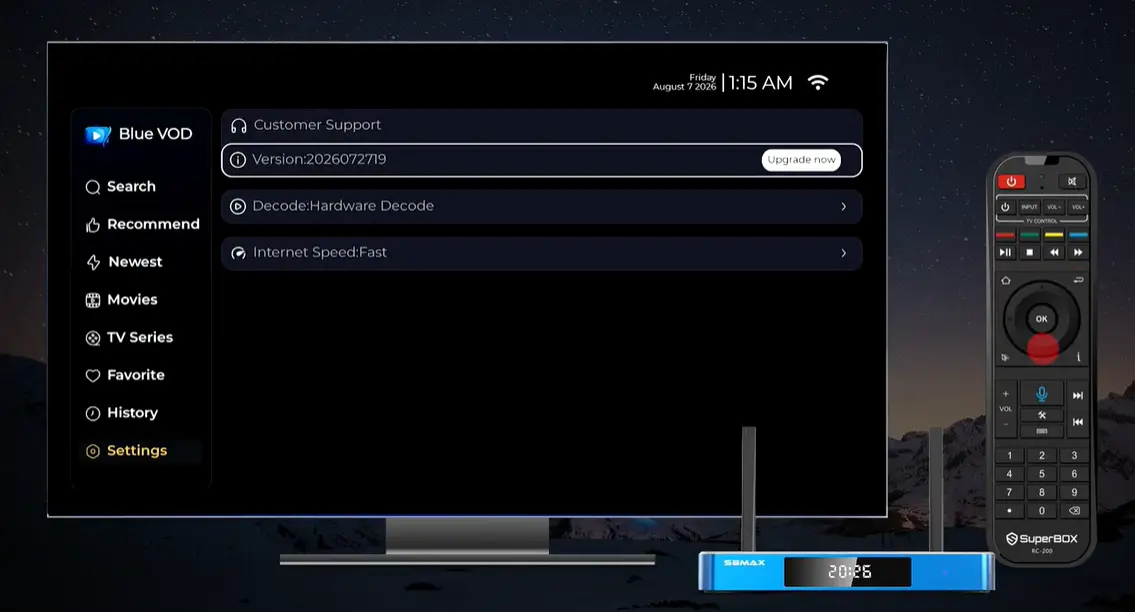Open the Internet Speed:Fast setting
Image resolution: width=1135 pixels, height=612 pixels.
(541, 253)
